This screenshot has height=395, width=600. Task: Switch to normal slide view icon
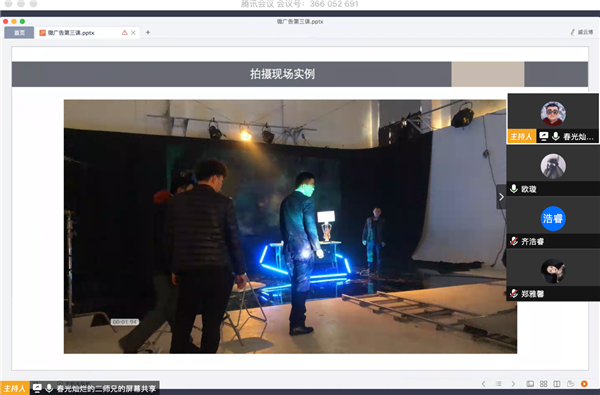pyautogui.click(x=530, y=384)
